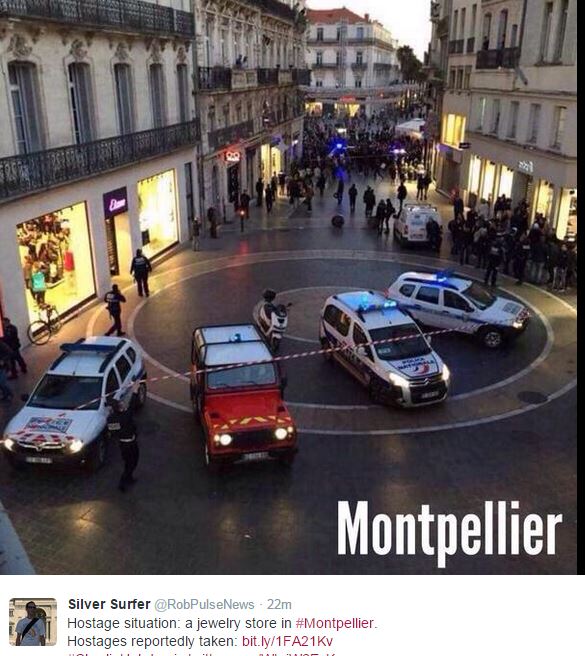Click the red fire service jeep in photo
The image size is (585, 656).
[243, 396]
